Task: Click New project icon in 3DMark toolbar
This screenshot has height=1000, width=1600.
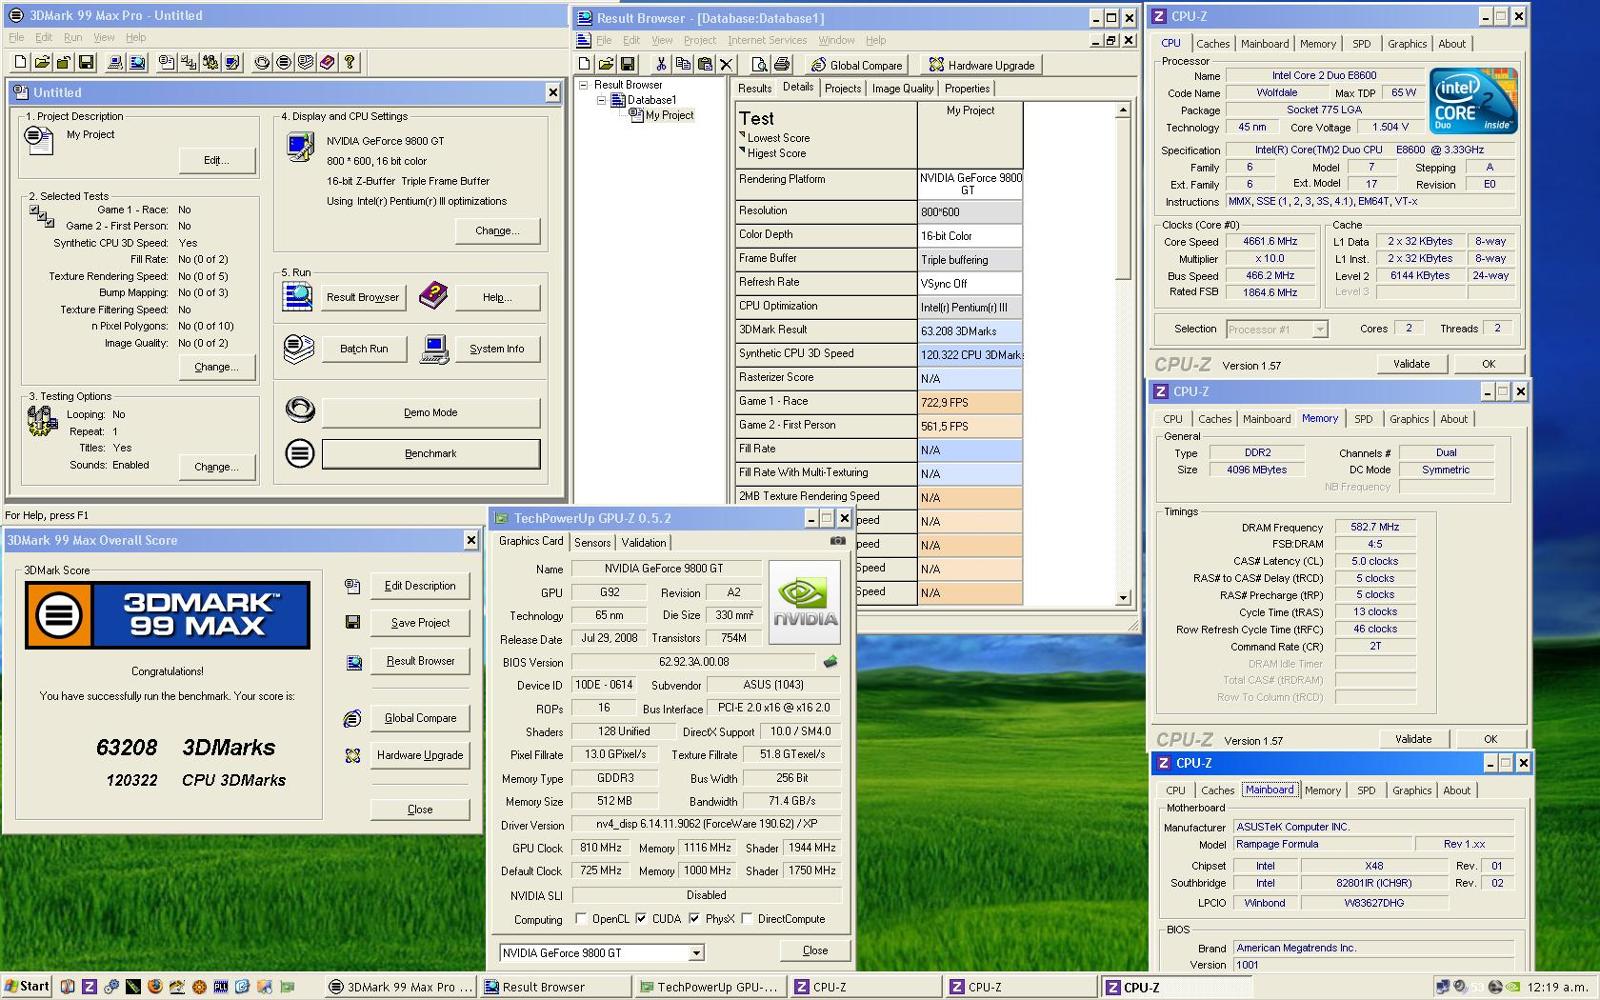Action: (x=20, y=62)
